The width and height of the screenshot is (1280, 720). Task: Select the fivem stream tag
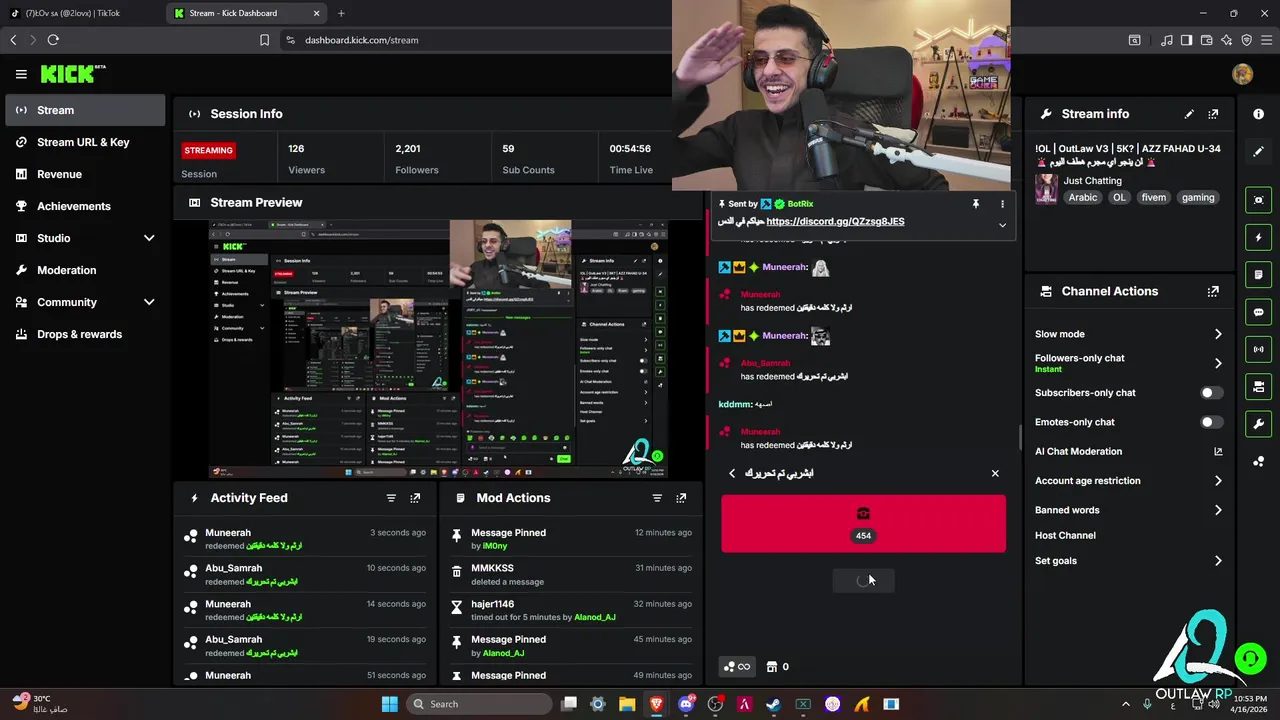[1153, 198]
